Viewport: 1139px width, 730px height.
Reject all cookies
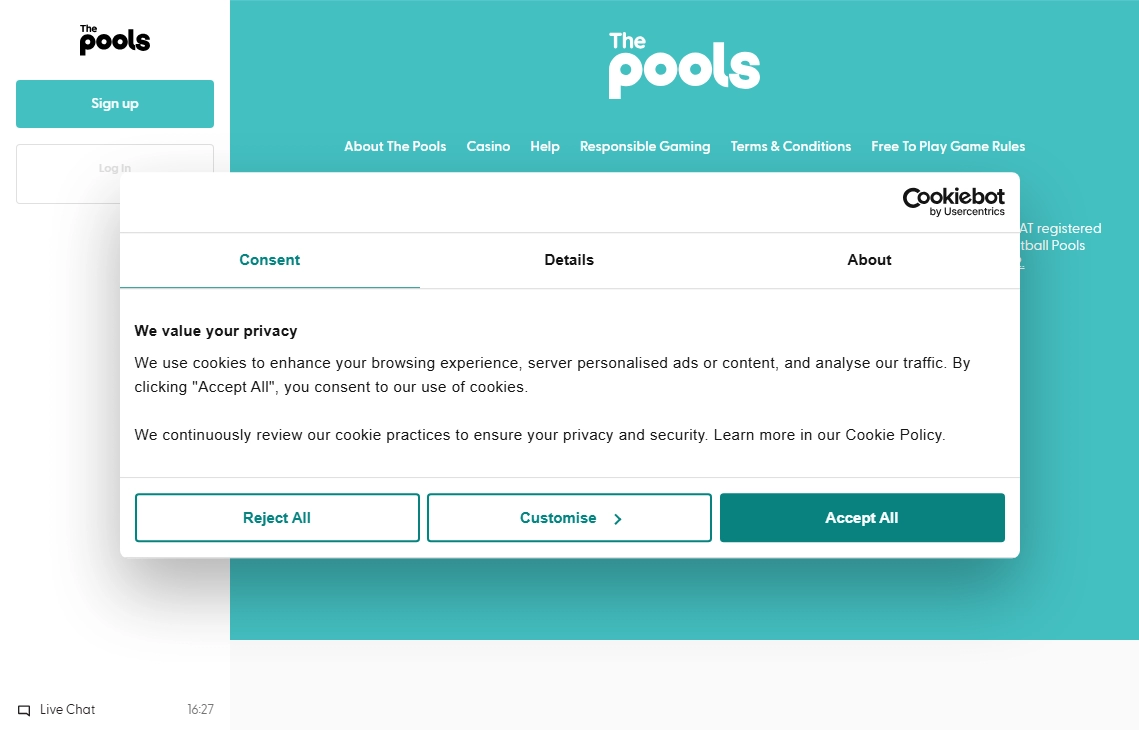click(x=277, y=518)
